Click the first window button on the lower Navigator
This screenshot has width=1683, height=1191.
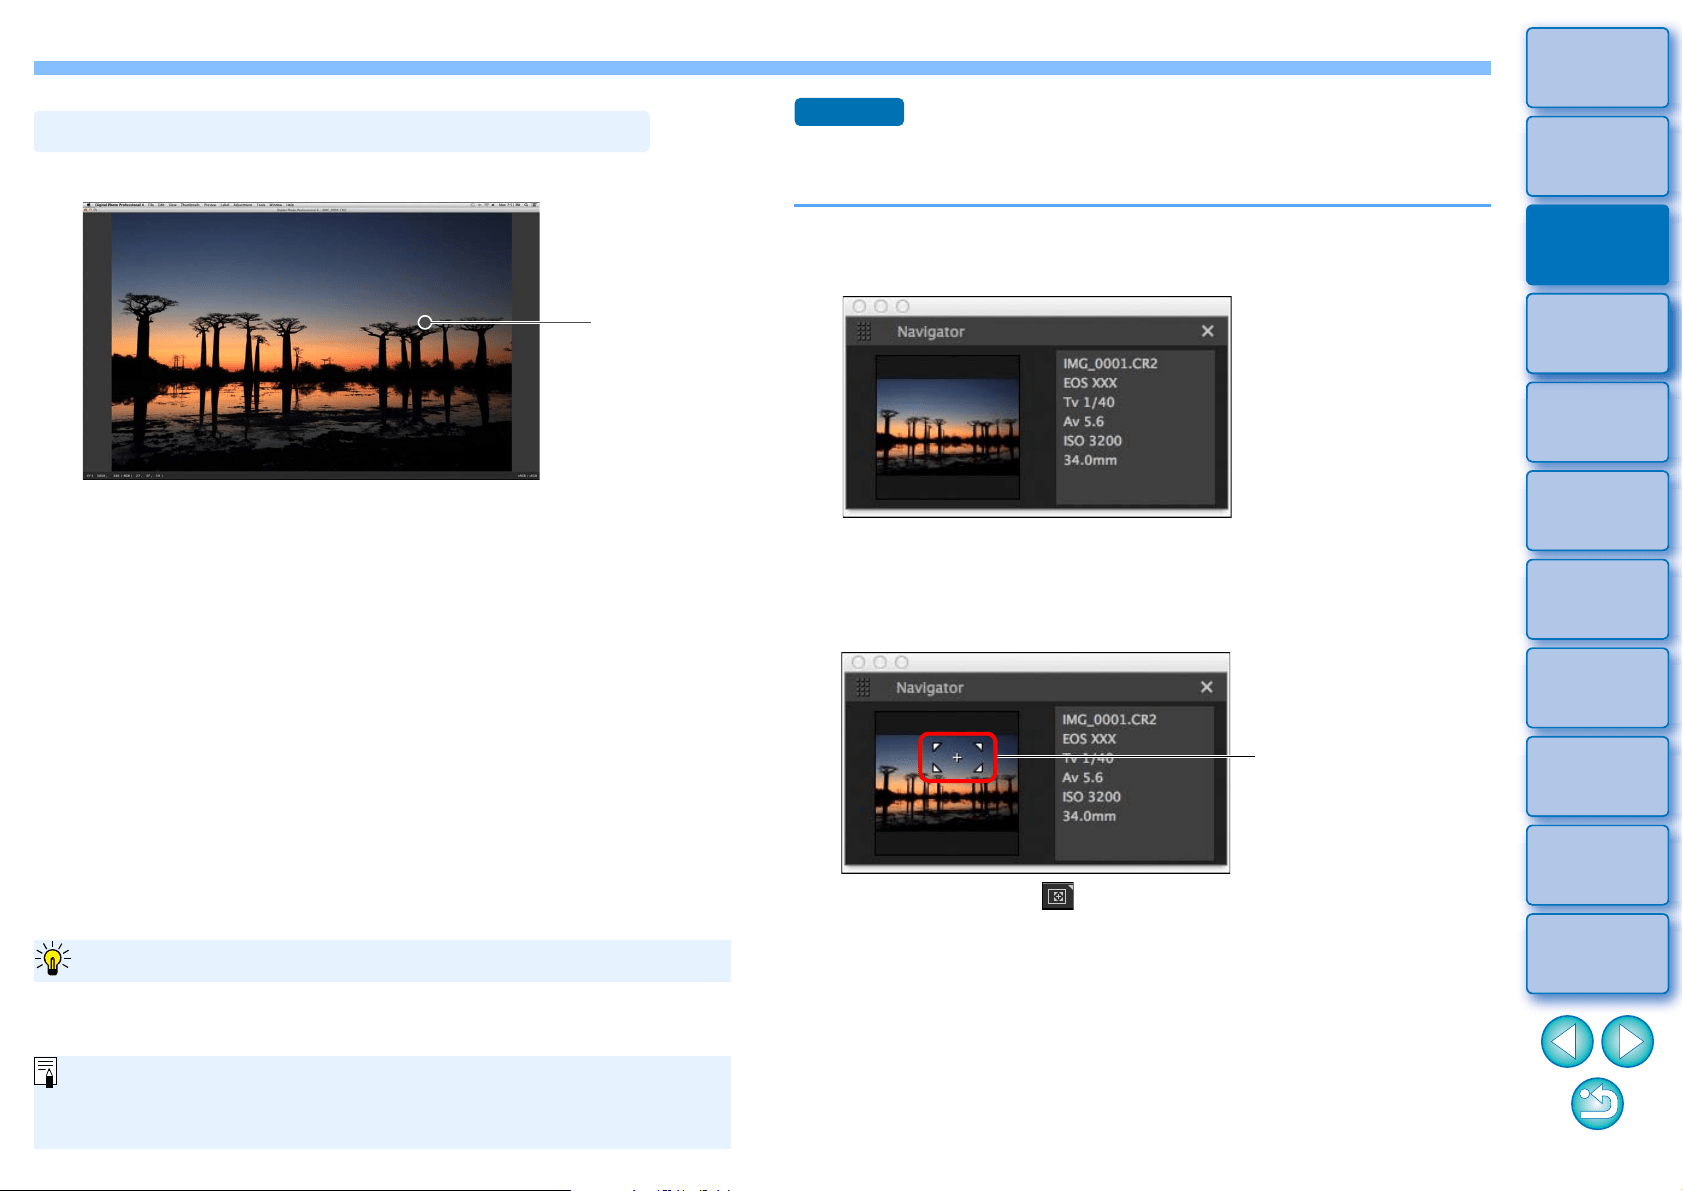(x=858, y=663)
